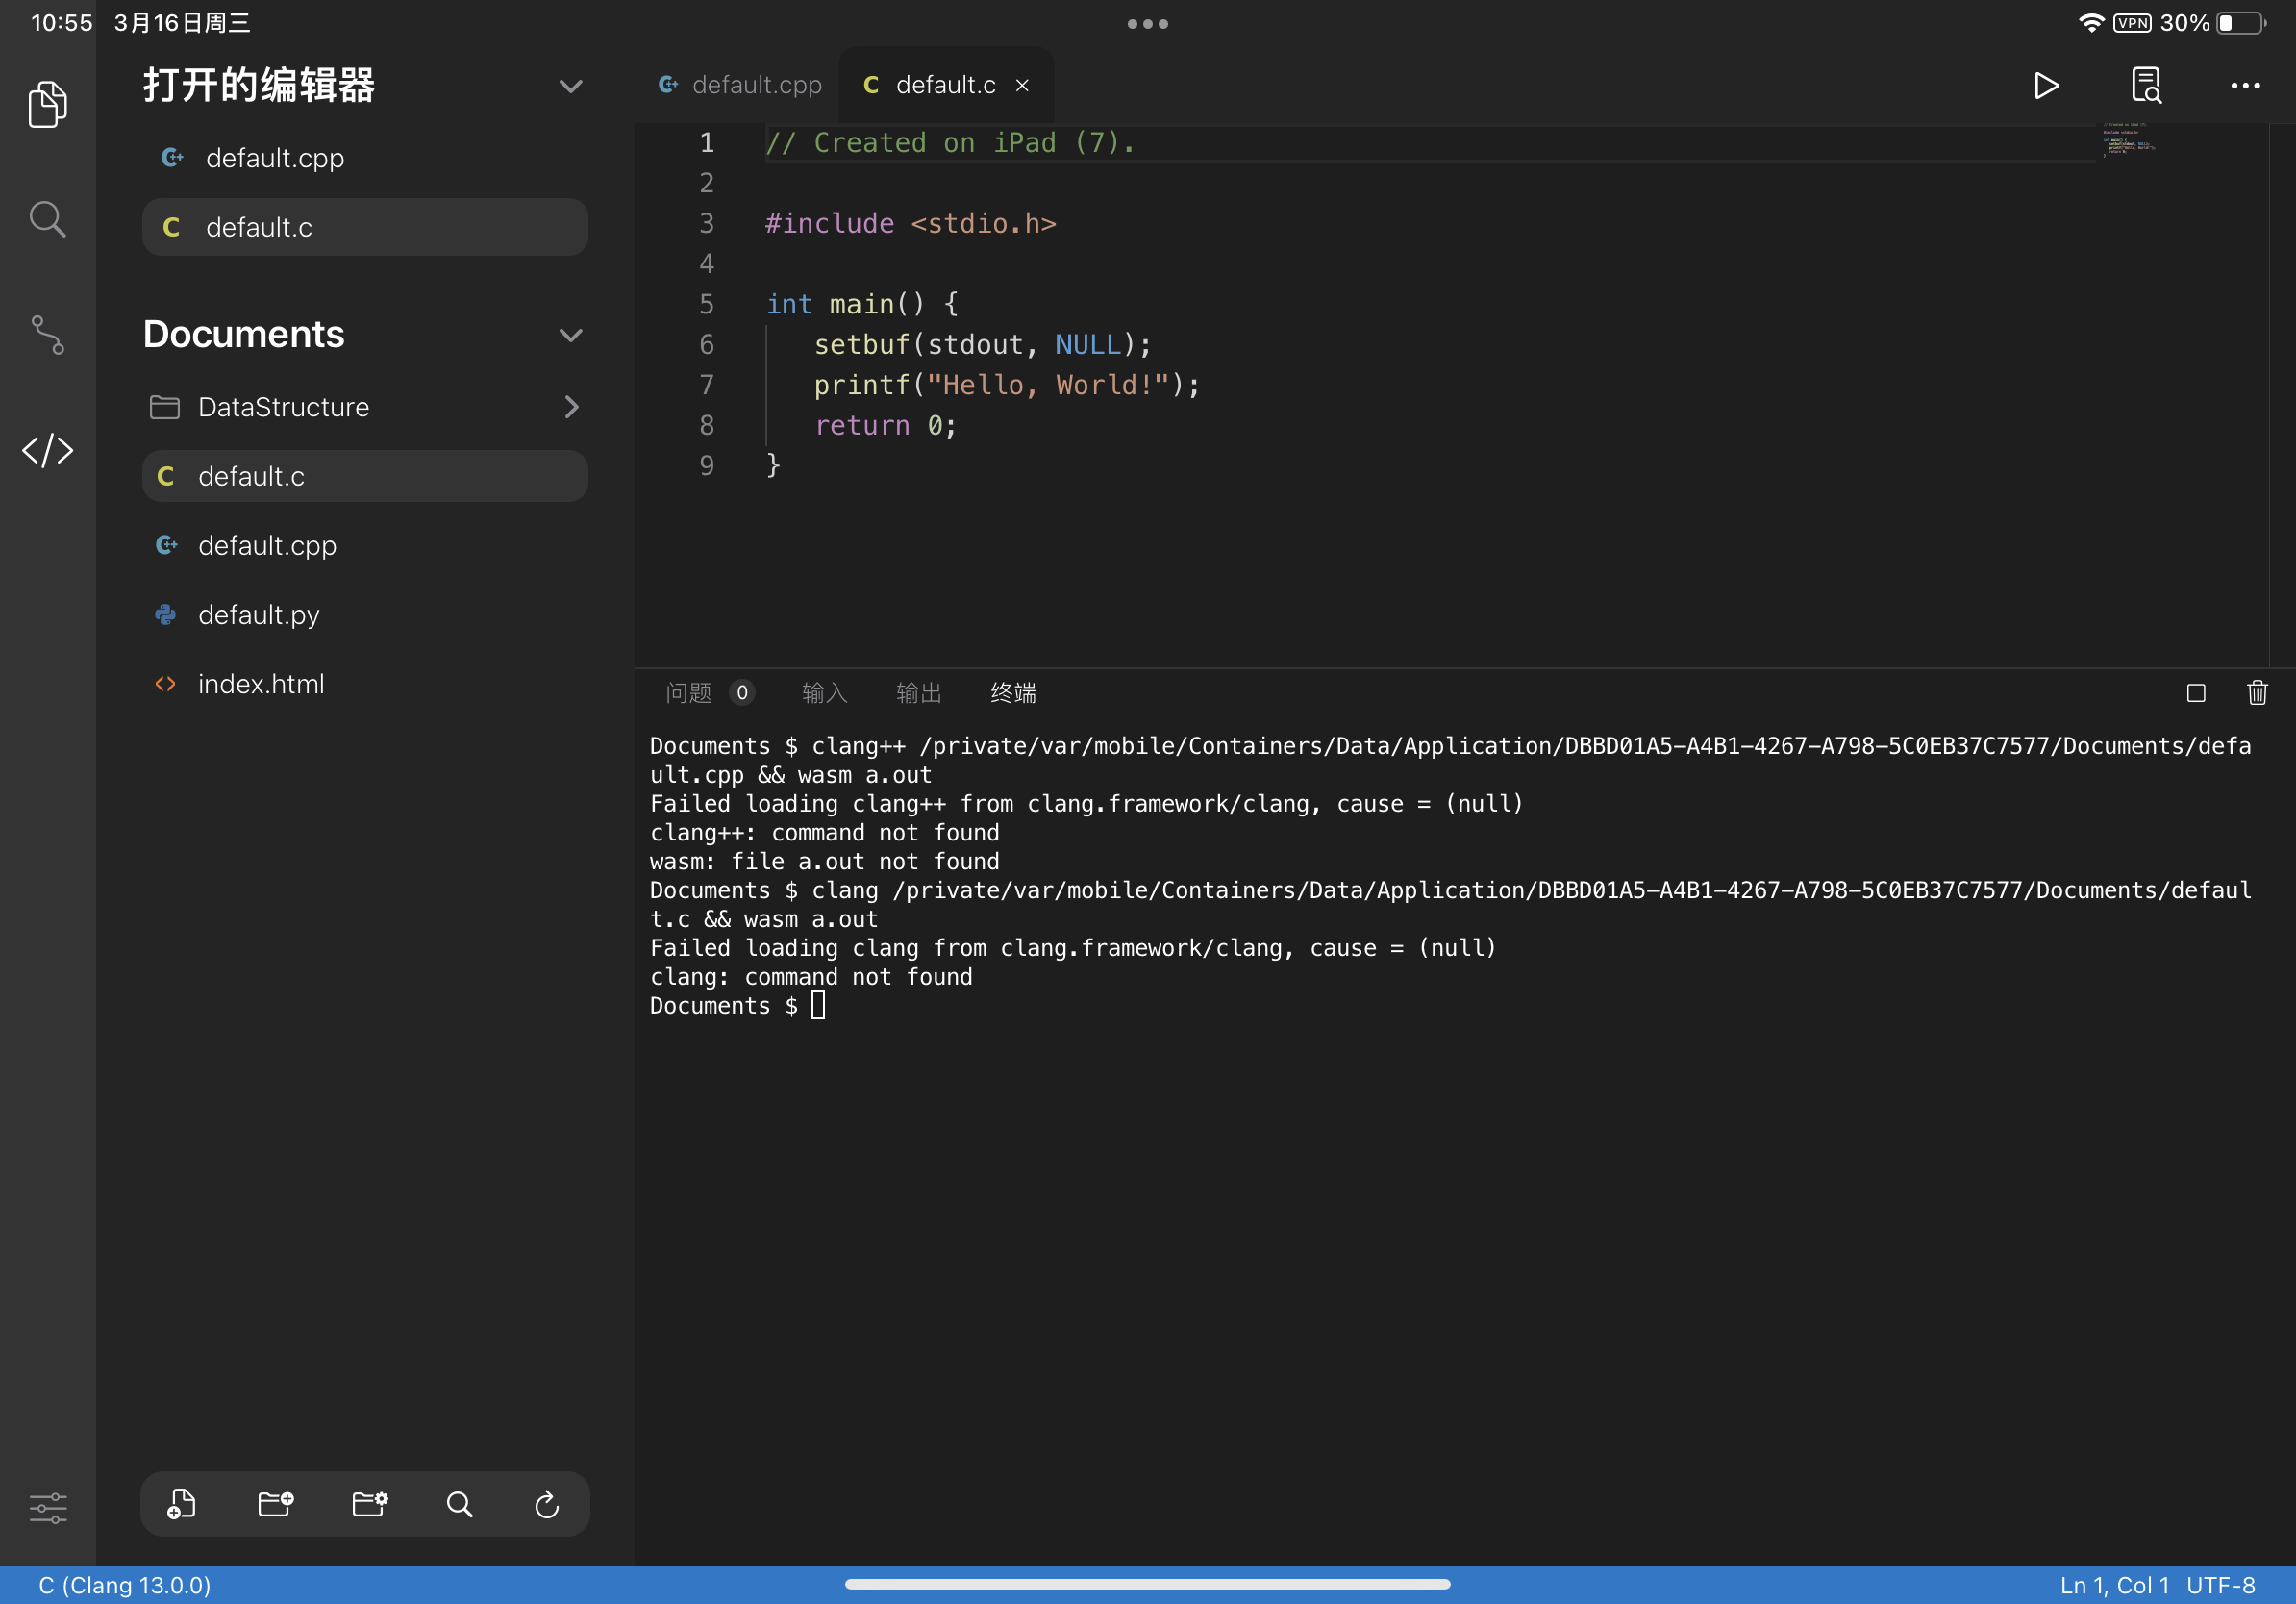2296x1604 pixels.
Task: Toggle the square panel control beside the trash icon
Action: 2196,692
